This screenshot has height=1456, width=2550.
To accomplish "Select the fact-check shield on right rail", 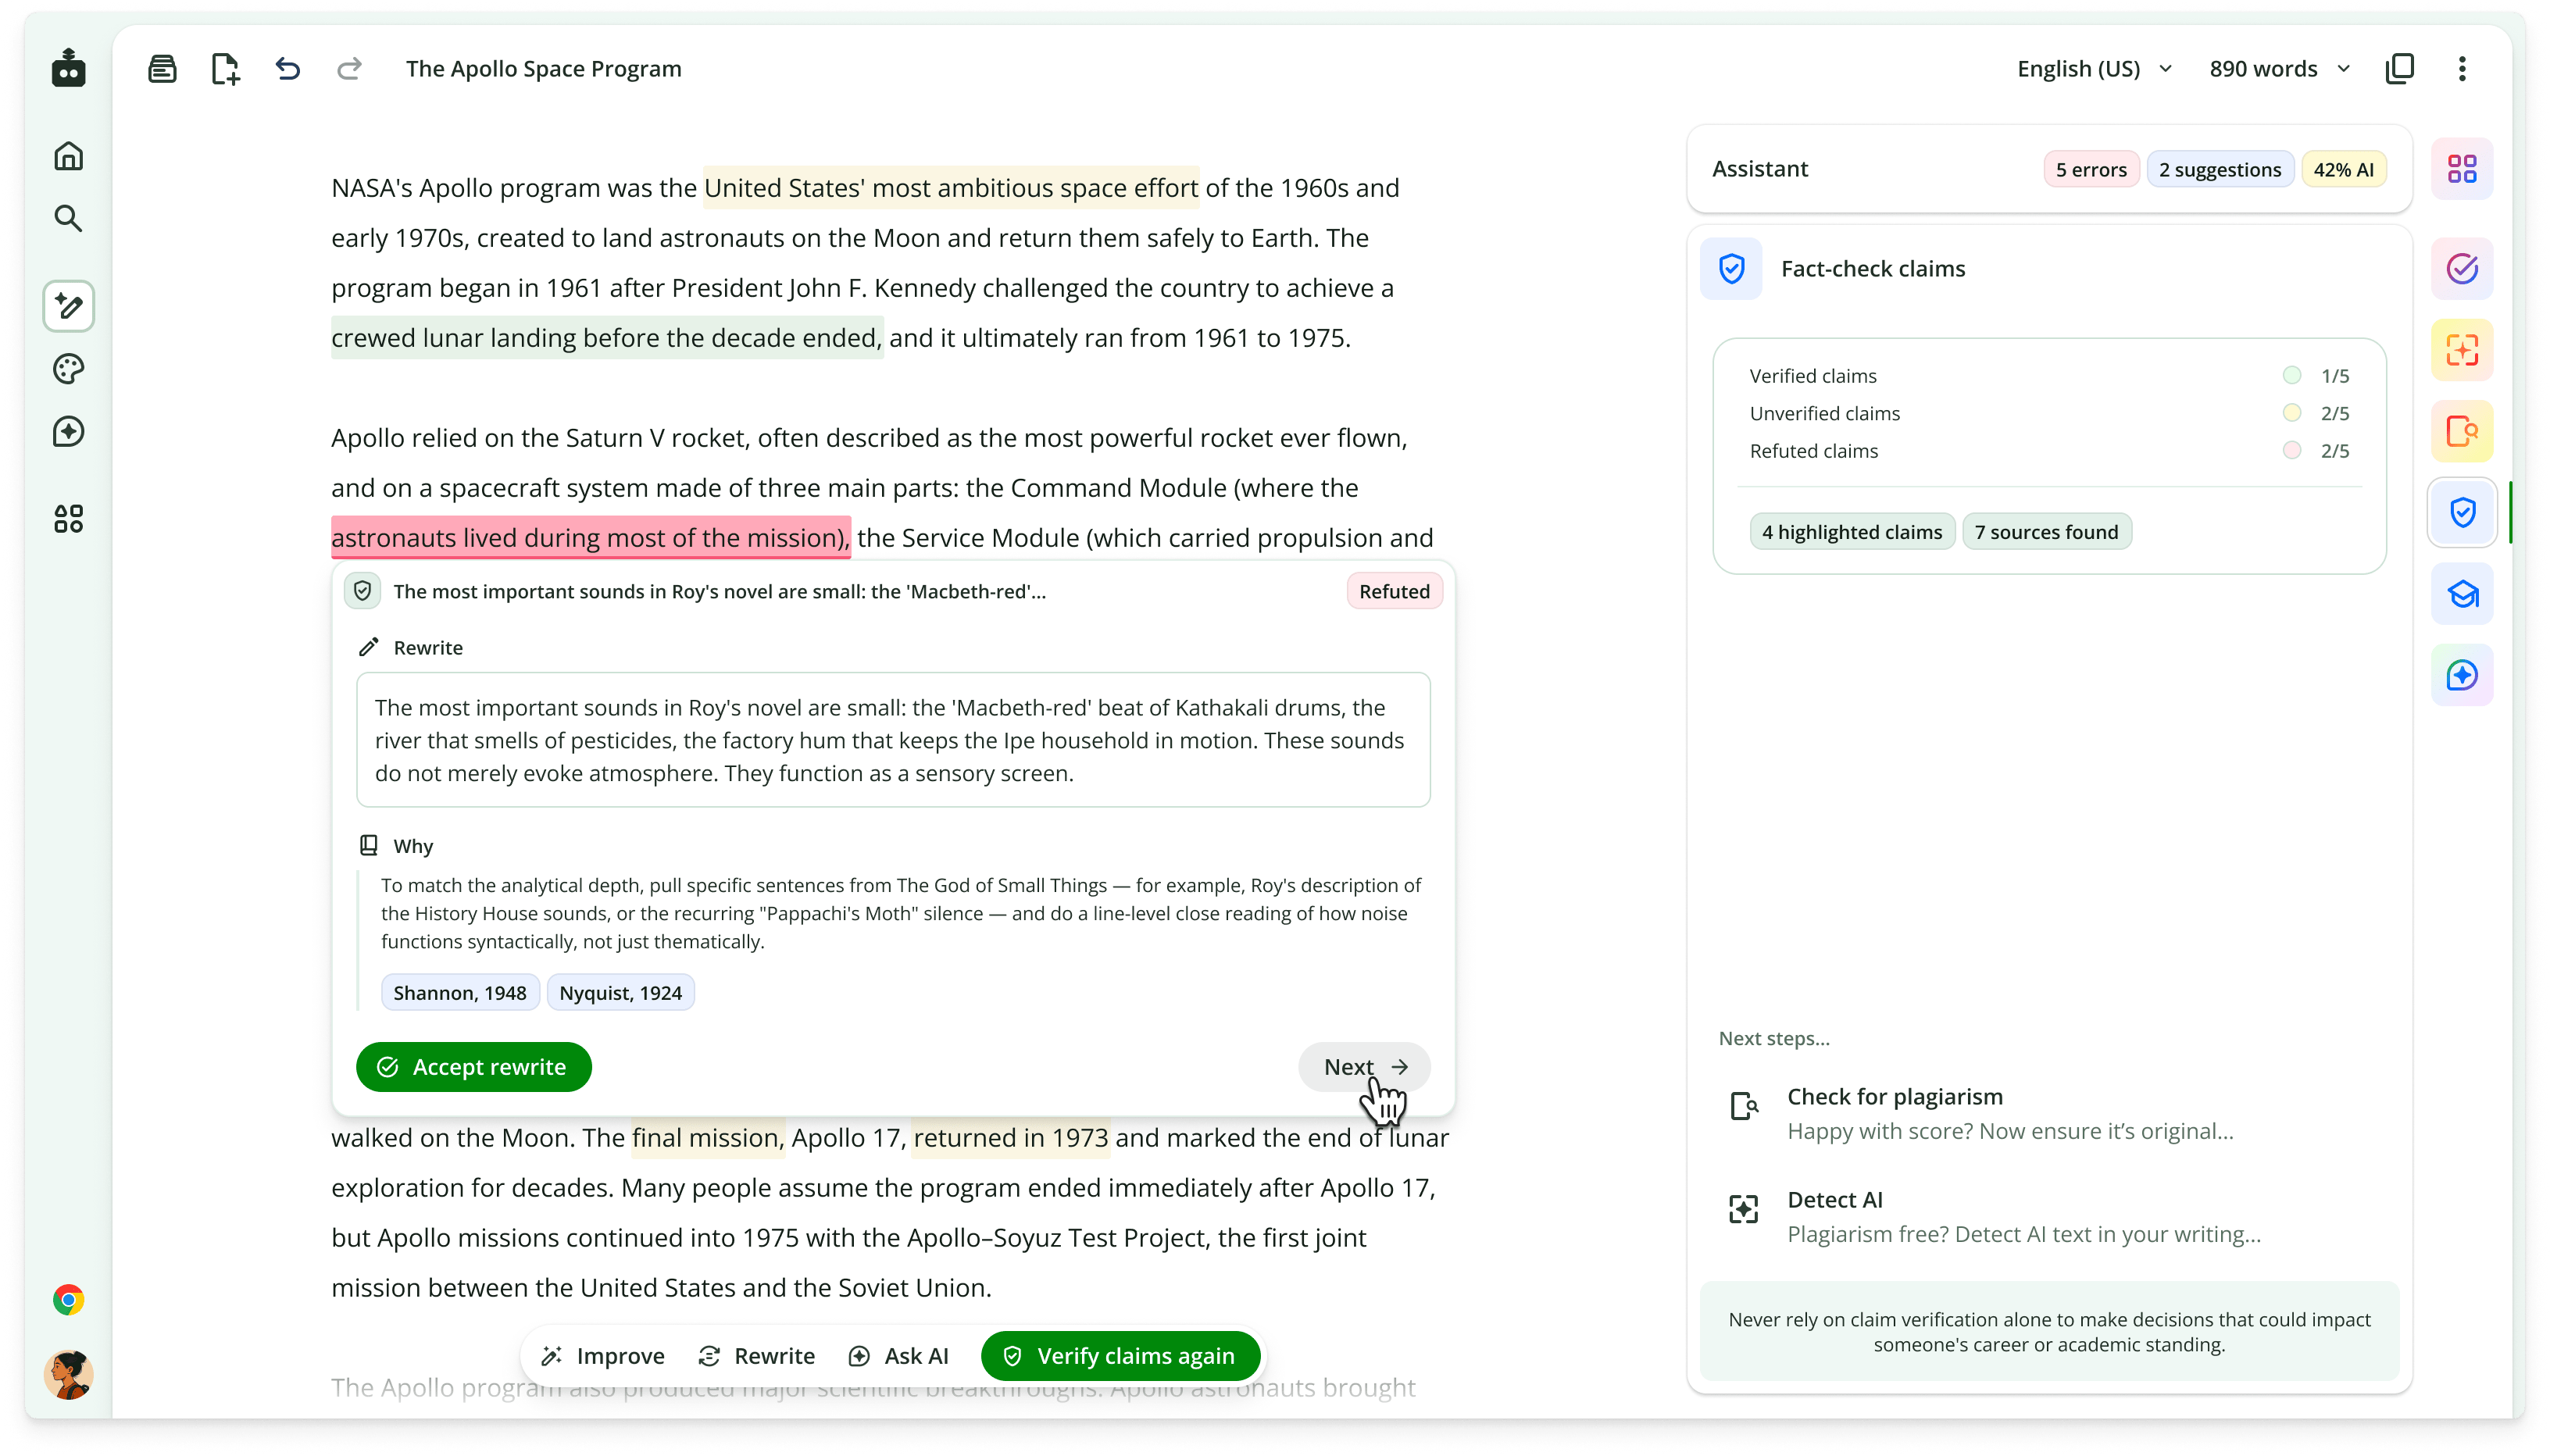I will (2462, 513).
